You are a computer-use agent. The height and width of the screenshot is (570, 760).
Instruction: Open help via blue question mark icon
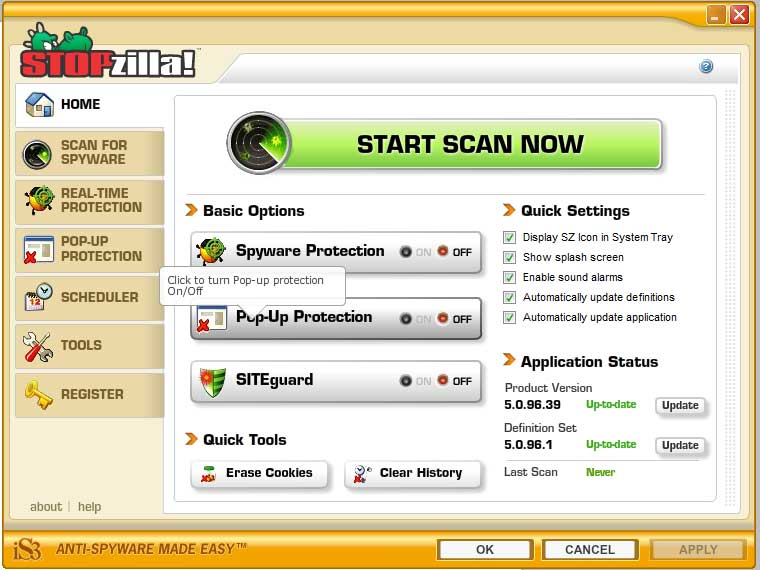point(706,66)
